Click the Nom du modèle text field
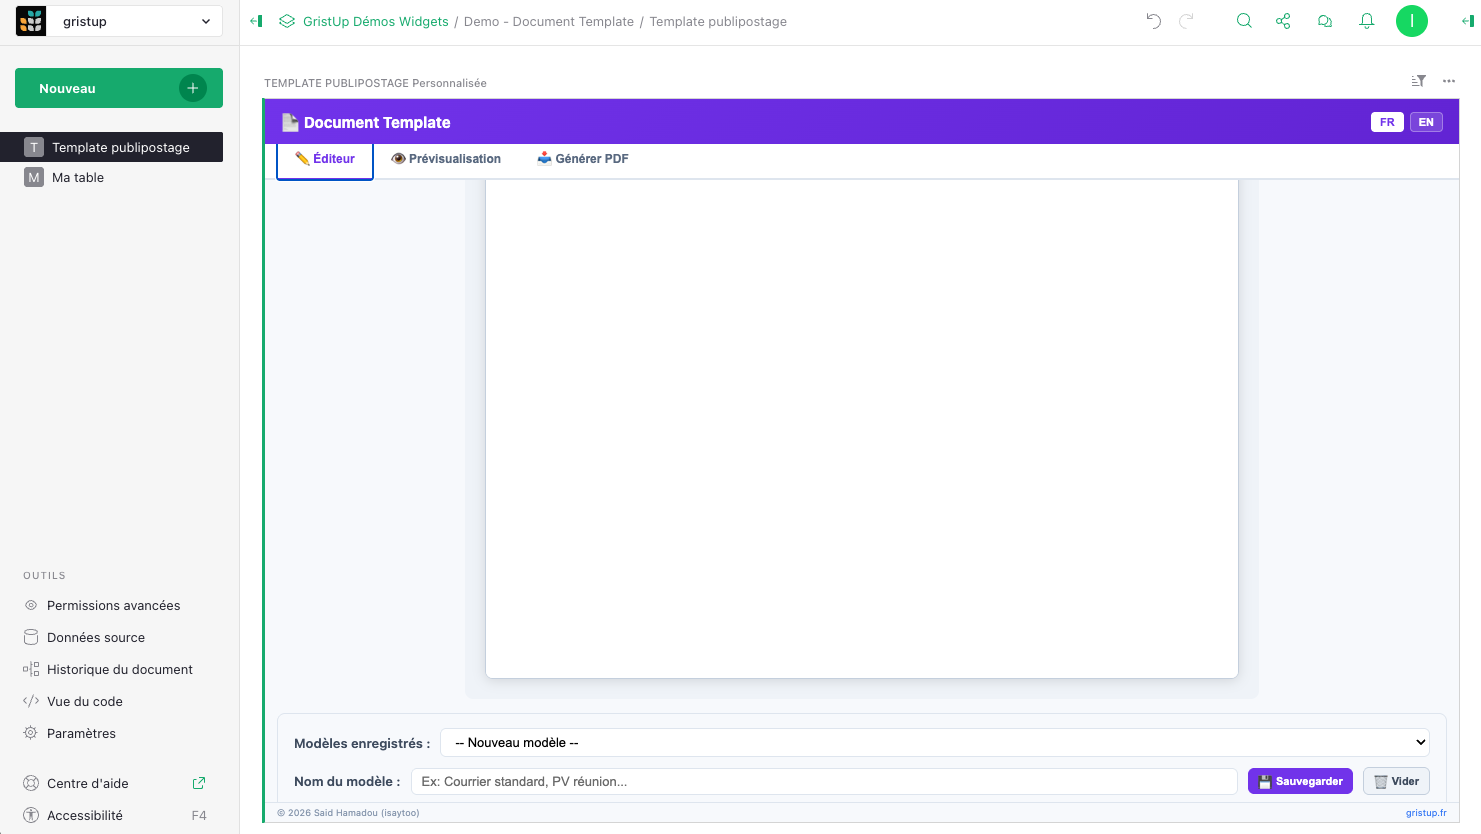 click(x=824, y=782)
